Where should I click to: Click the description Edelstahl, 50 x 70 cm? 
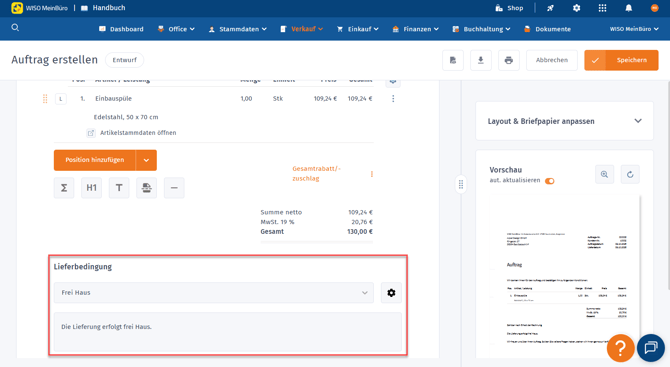pyautogui.click(x=126, y=117)
